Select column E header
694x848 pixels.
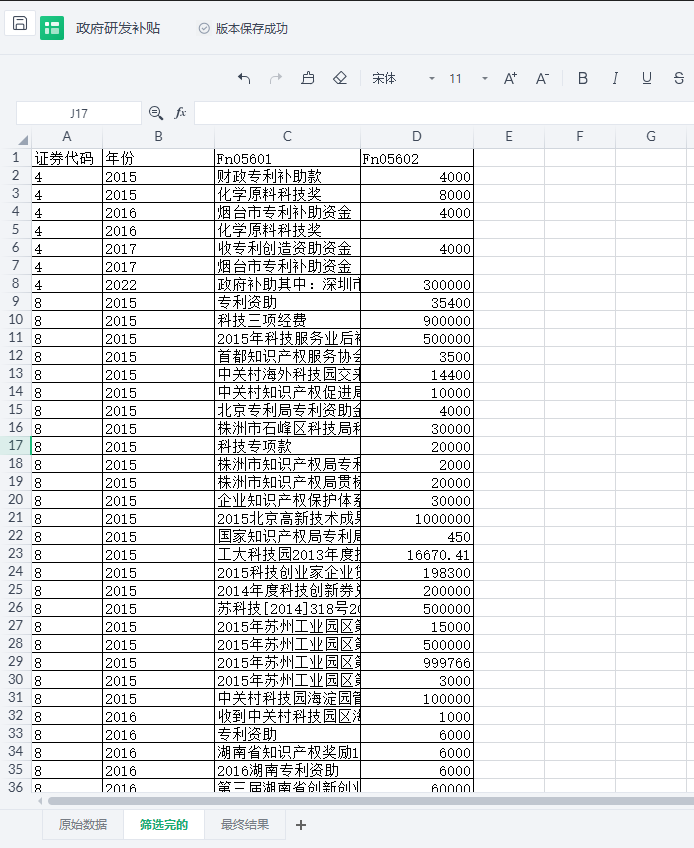coord(508,136)
